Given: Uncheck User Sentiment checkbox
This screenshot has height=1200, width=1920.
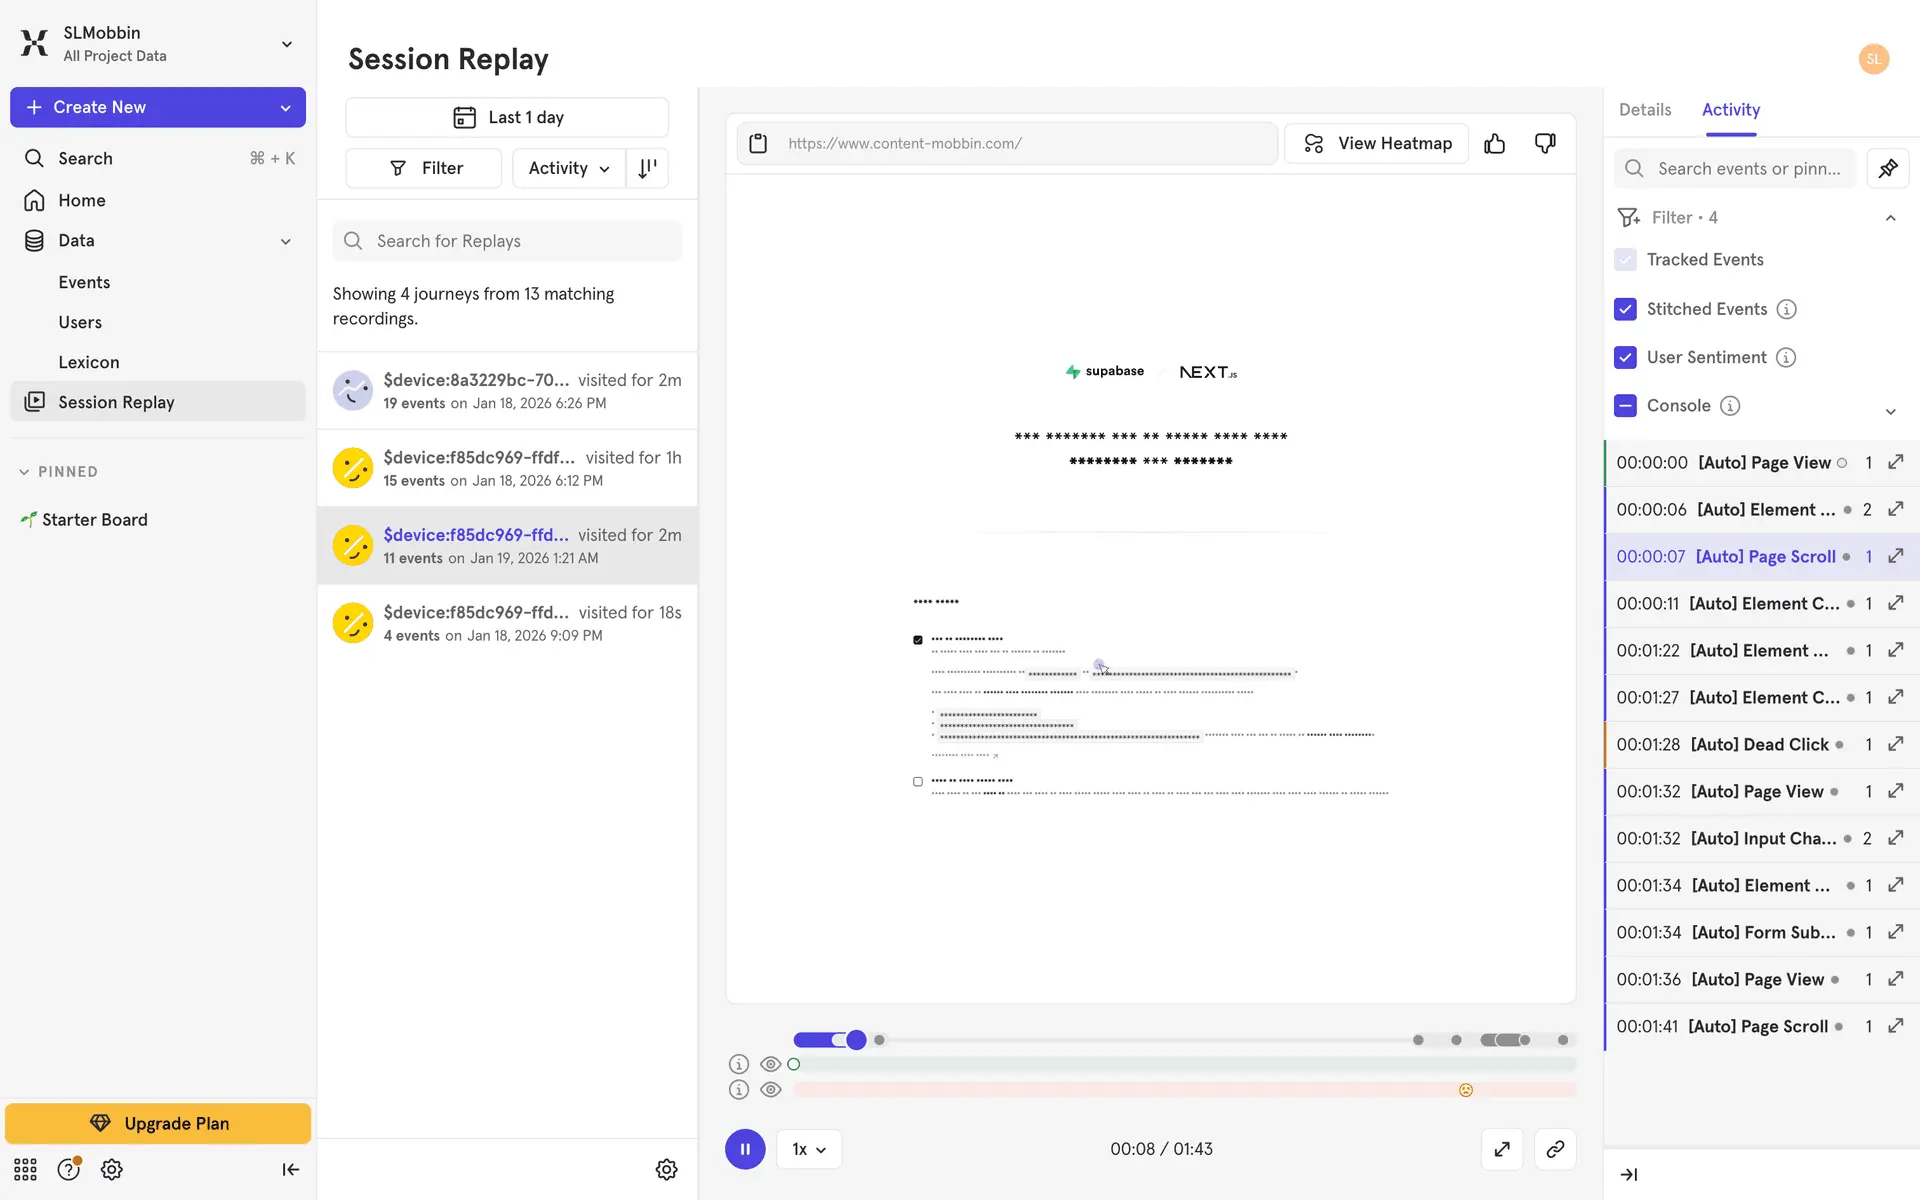Looking at the screenshot, I should pyautogui.click(x=1625, y=357).
